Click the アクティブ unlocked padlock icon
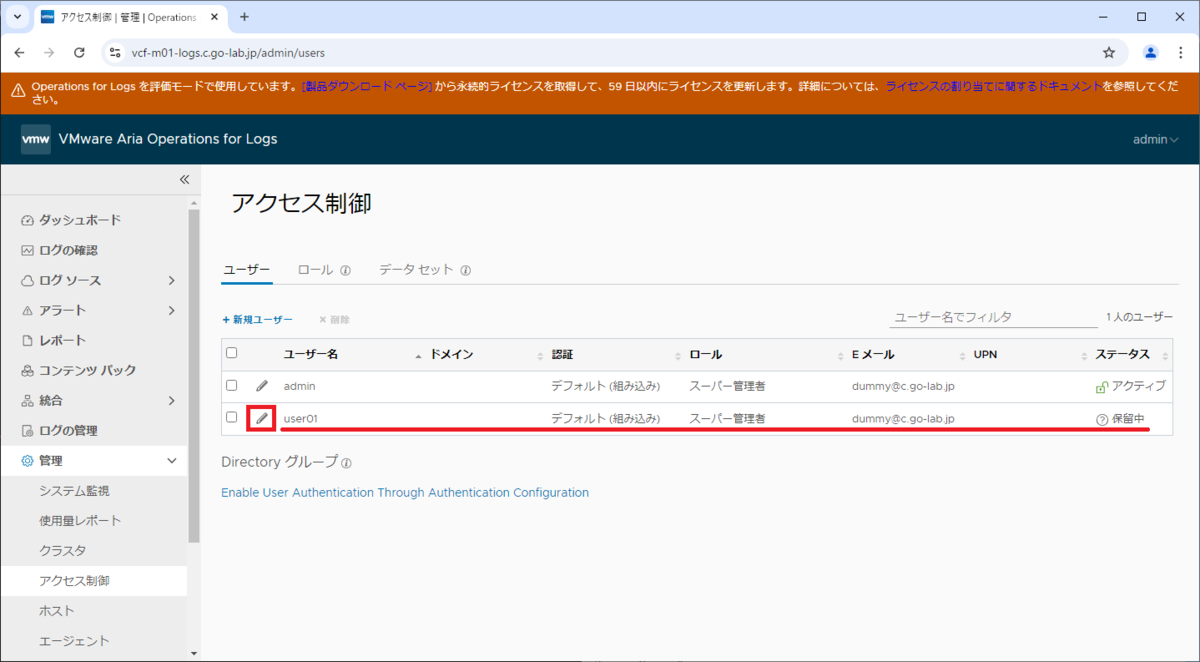The width and height of the screenshot is (1200, 662). (x=1102, y=386)
